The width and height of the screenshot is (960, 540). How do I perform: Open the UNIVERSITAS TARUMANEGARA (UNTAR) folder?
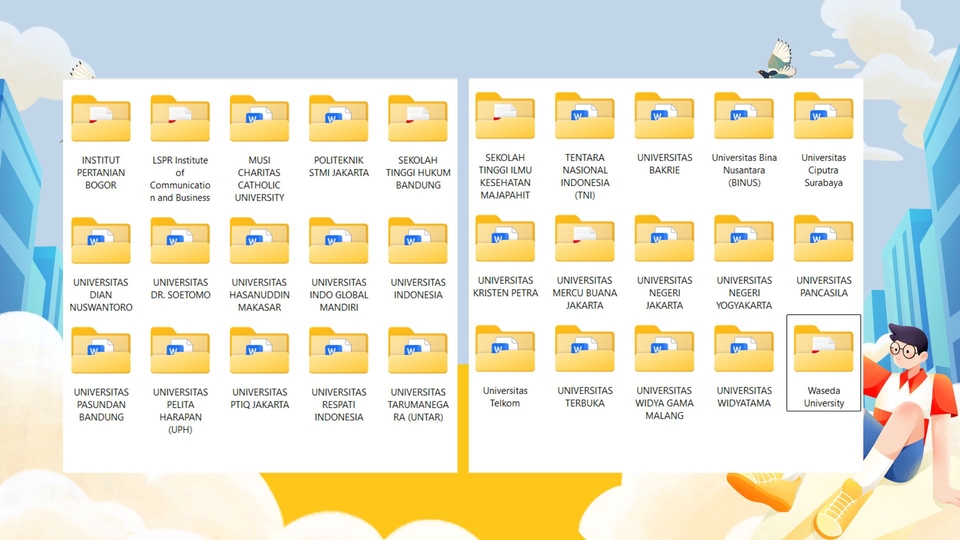418,352
